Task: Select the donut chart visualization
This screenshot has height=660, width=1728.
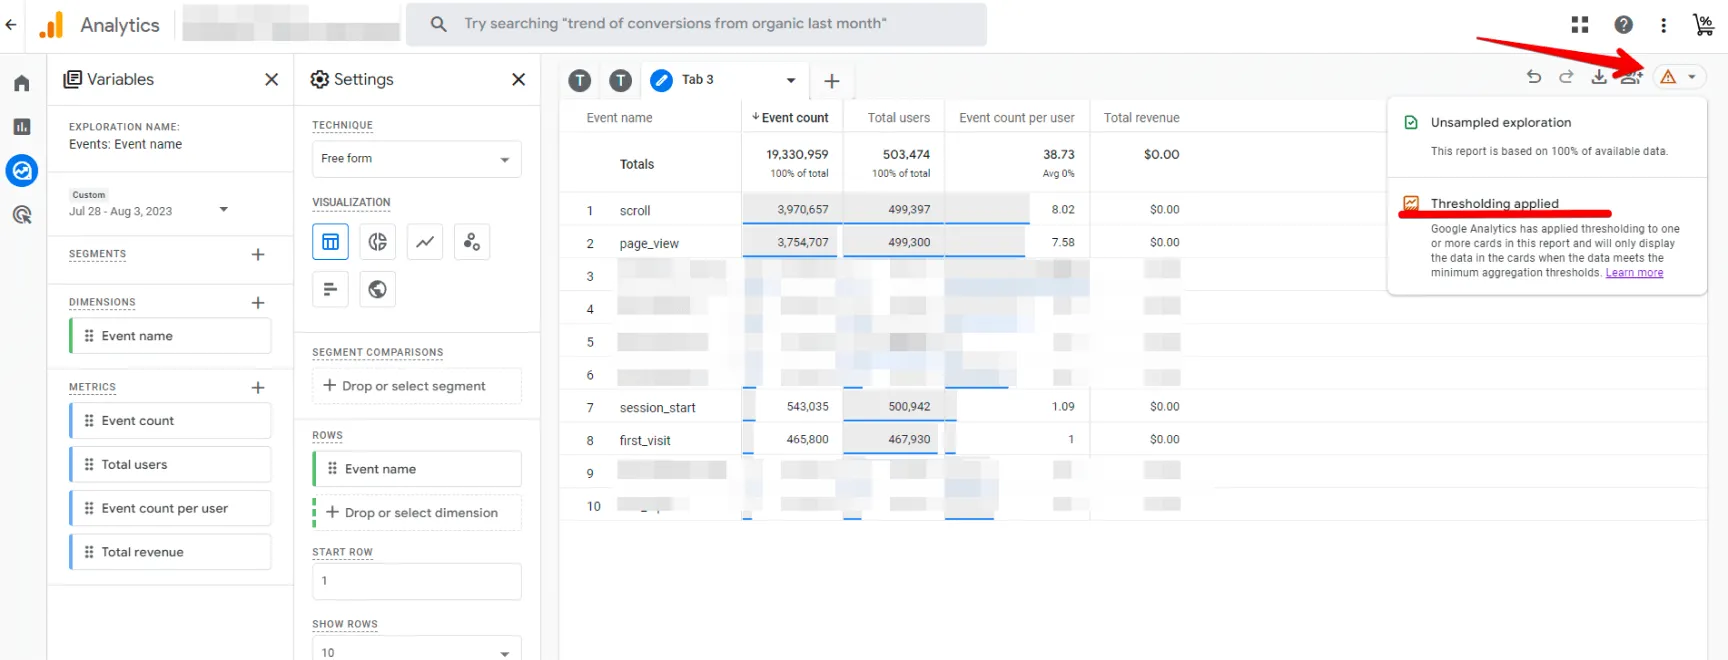Action: pos(377,242)
